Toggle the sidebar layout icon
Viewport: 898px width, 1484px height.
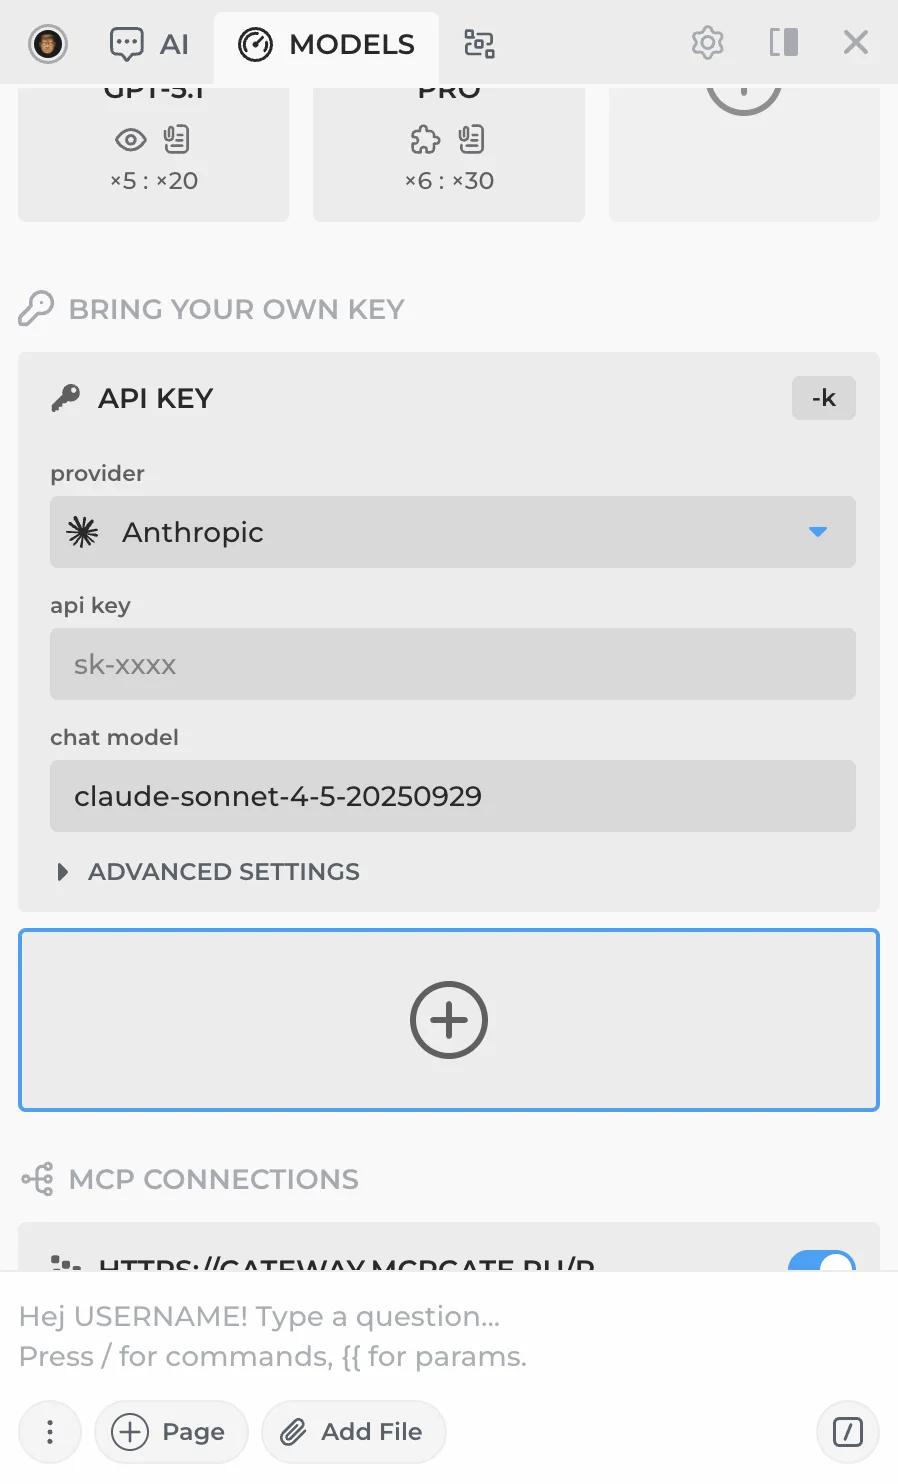click(783, 43)
